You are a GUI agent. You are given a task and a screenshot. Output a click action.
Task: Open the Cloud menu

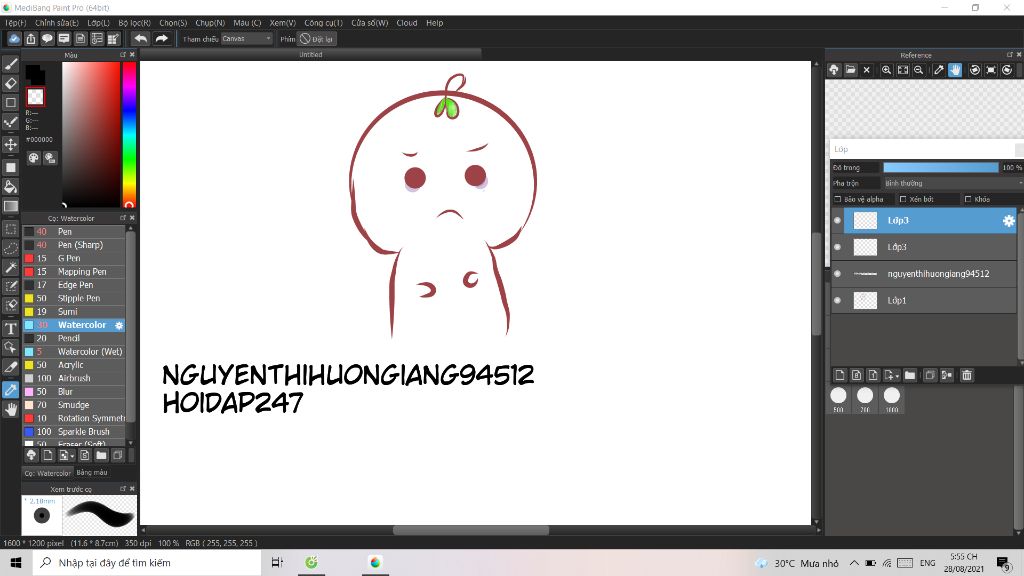coord(407,23)
